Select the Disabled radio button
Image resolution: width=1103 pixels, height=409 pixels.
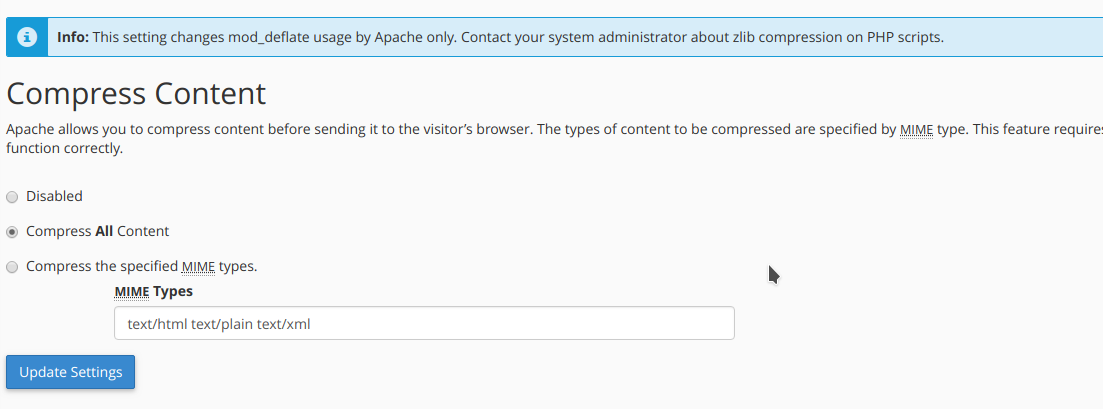(x=12, y=197)
